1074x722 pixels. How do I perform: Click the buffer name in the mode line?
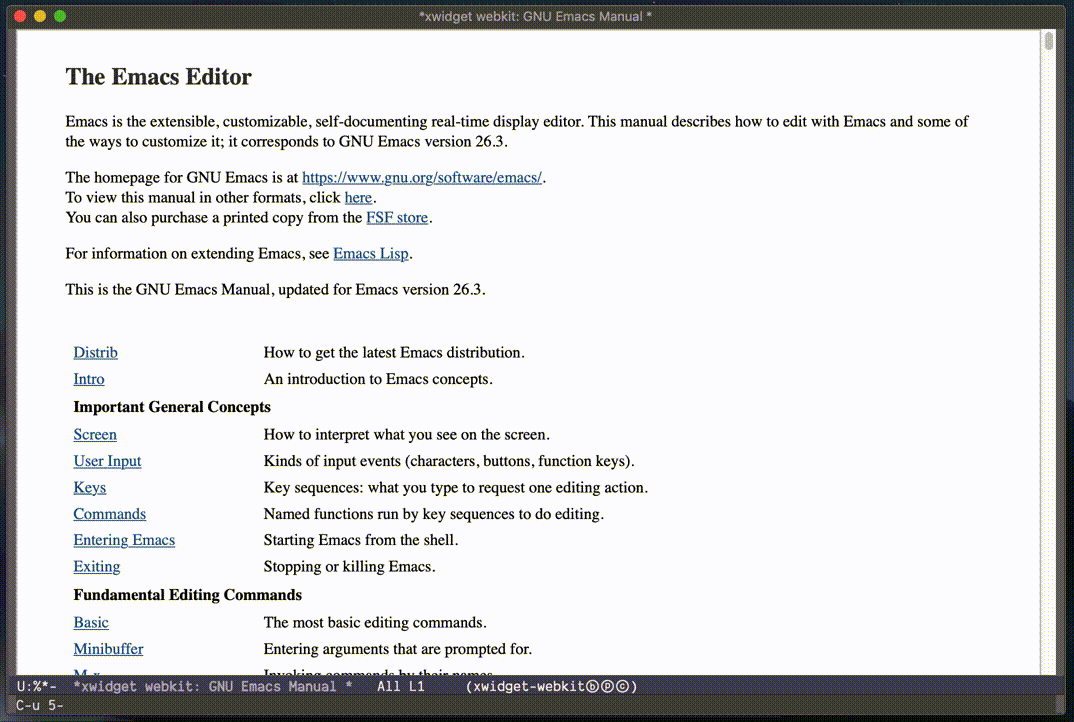(212, 686)
